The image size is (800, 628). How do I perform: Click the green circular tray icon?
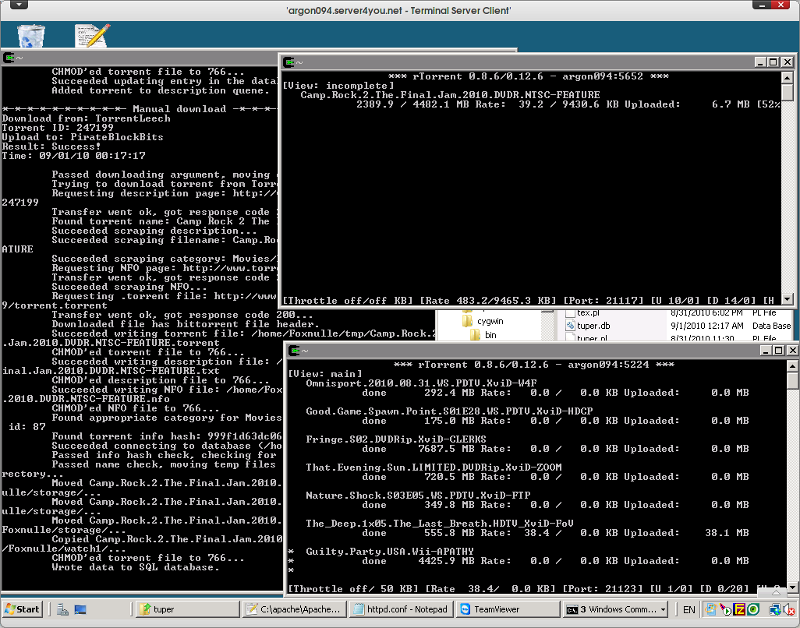753,609
